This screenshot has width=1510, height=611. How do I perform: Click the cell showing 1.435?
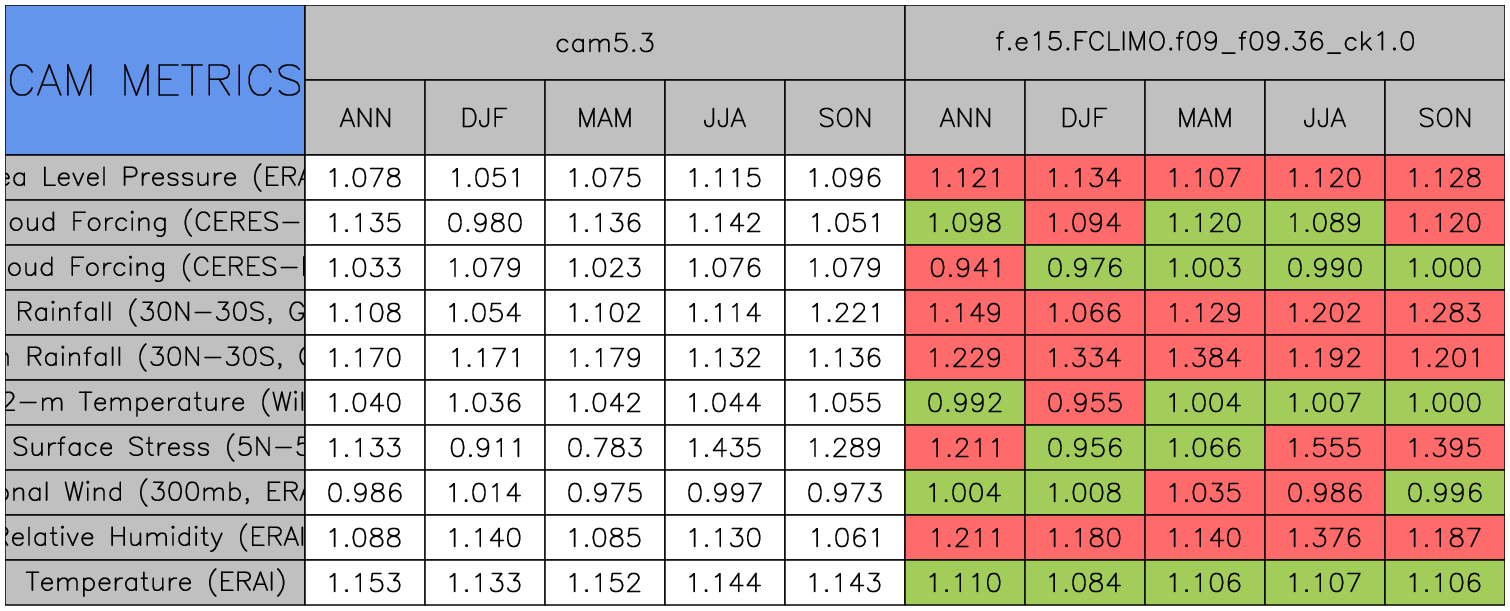tap(725, 448)
